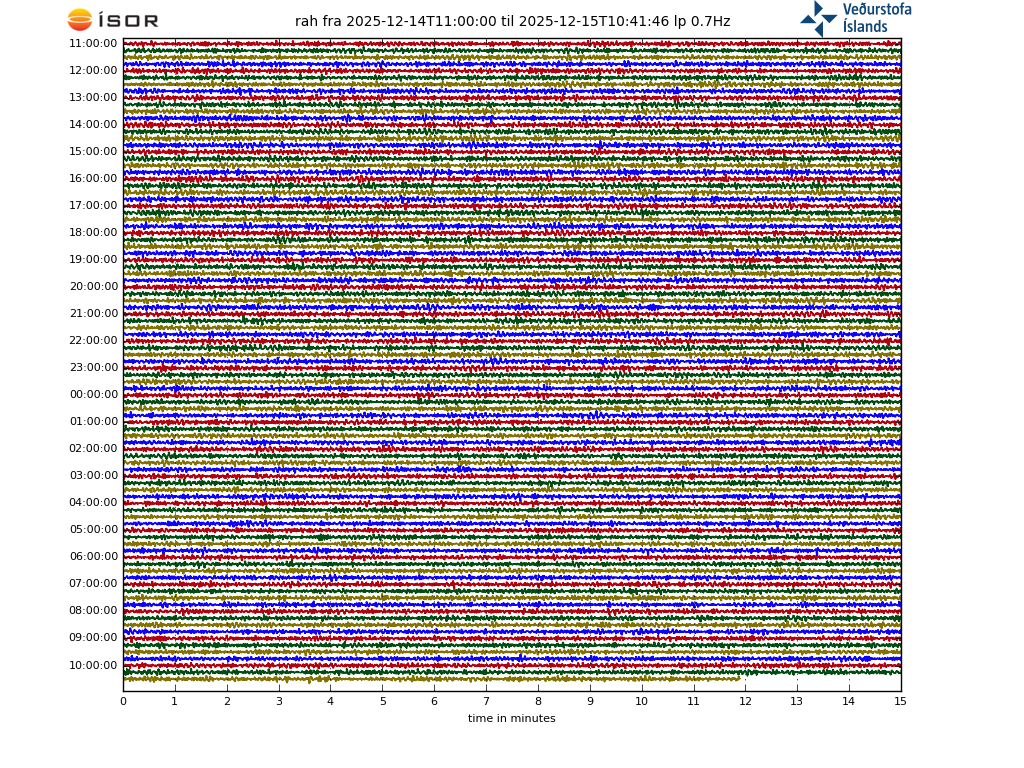The height and width of the screenshot is (768, 1024).
Task: Click the ÍSOR logo text
Action: pyautogui.click(x=128, y=21)
